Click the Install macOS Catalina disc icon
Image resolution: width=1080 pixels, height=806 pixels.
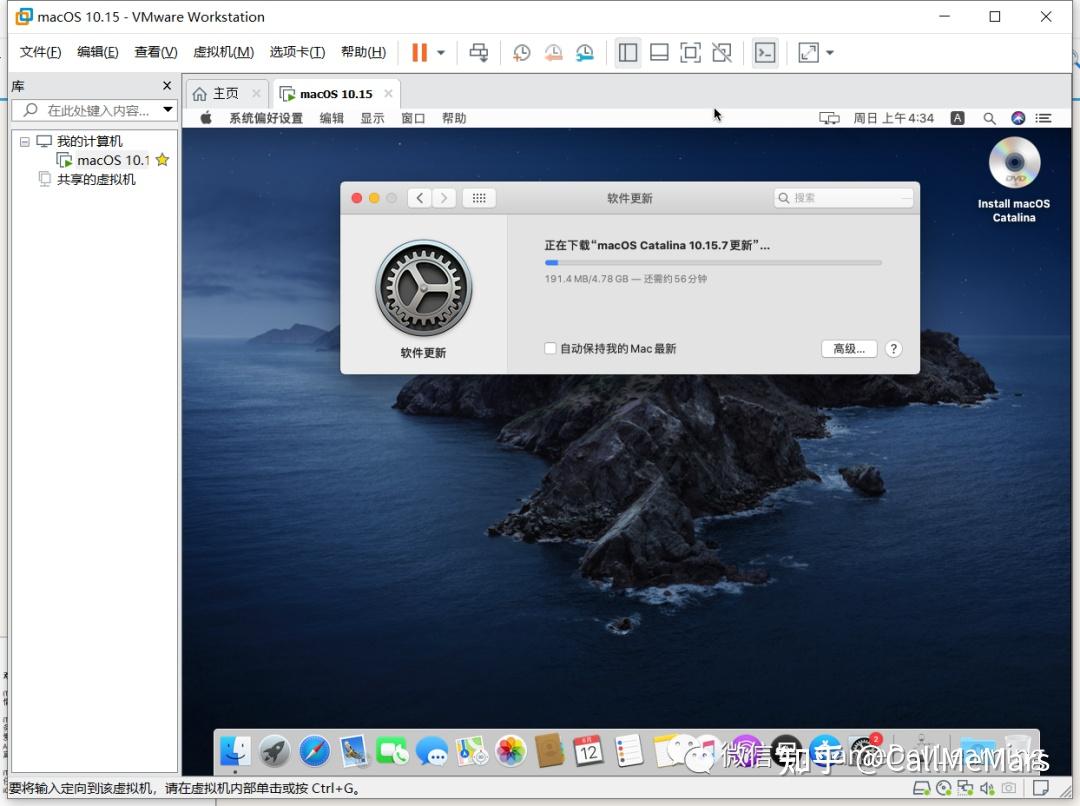click(x=1014, y=163)
